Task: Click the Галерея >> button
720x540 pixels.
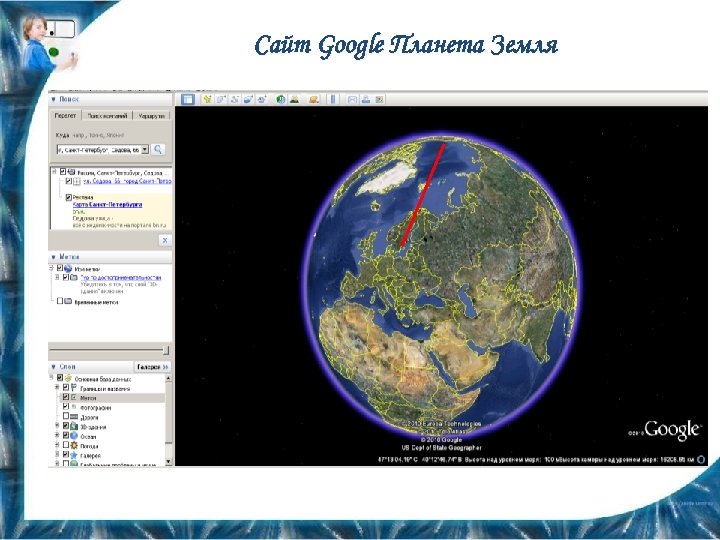Action: [x=153, y=367]
